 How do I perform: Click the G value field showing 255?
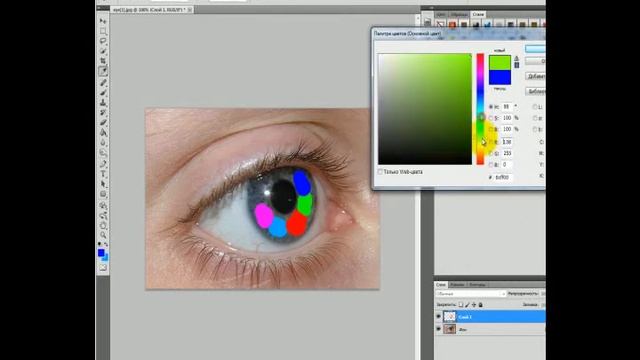pyautogui.click(x=507, y=153)
